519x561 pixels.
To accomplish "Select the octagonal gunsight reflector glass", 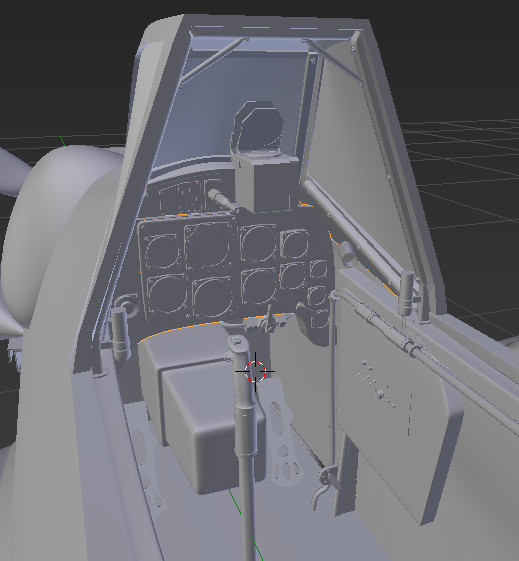I will point(258,126).
